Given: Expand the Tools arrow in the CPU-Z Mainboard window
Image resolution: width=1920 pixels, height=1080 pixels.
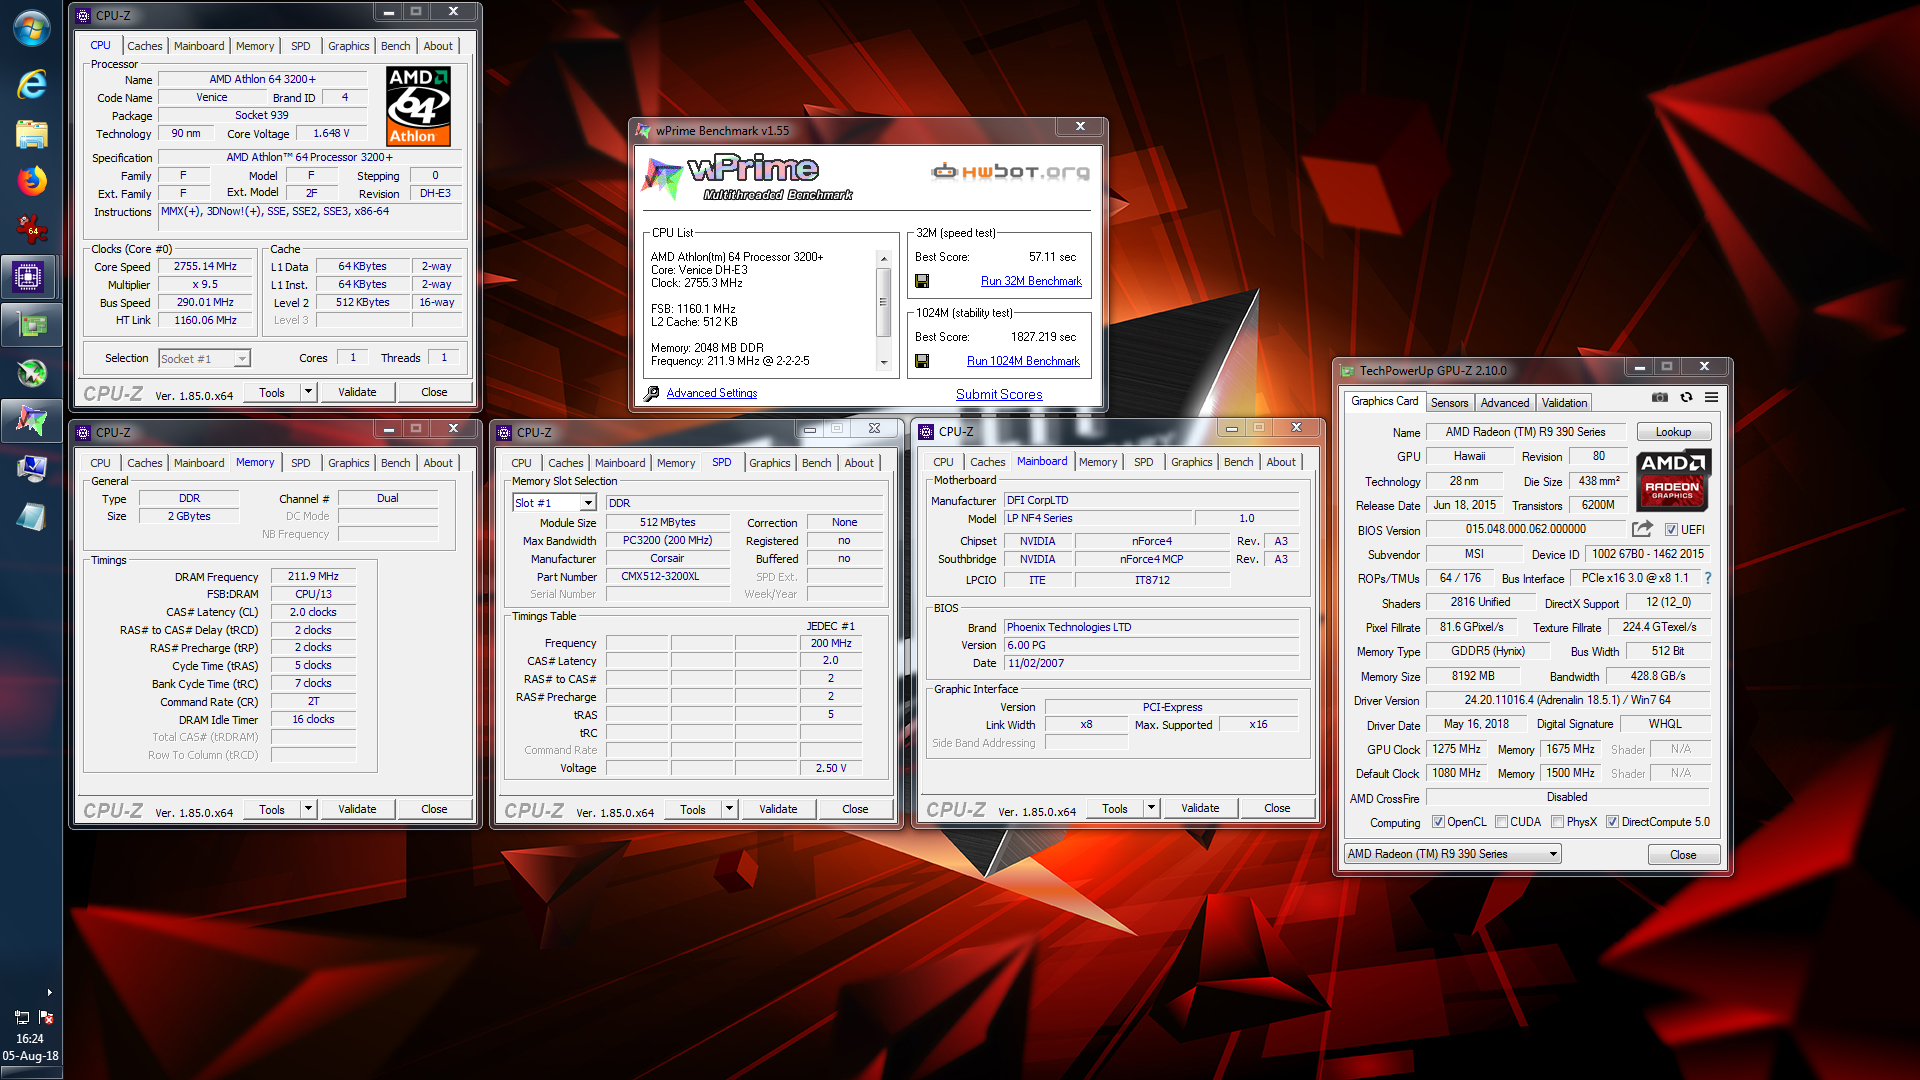Looking at the screenshot, I should pos(1151,808).
